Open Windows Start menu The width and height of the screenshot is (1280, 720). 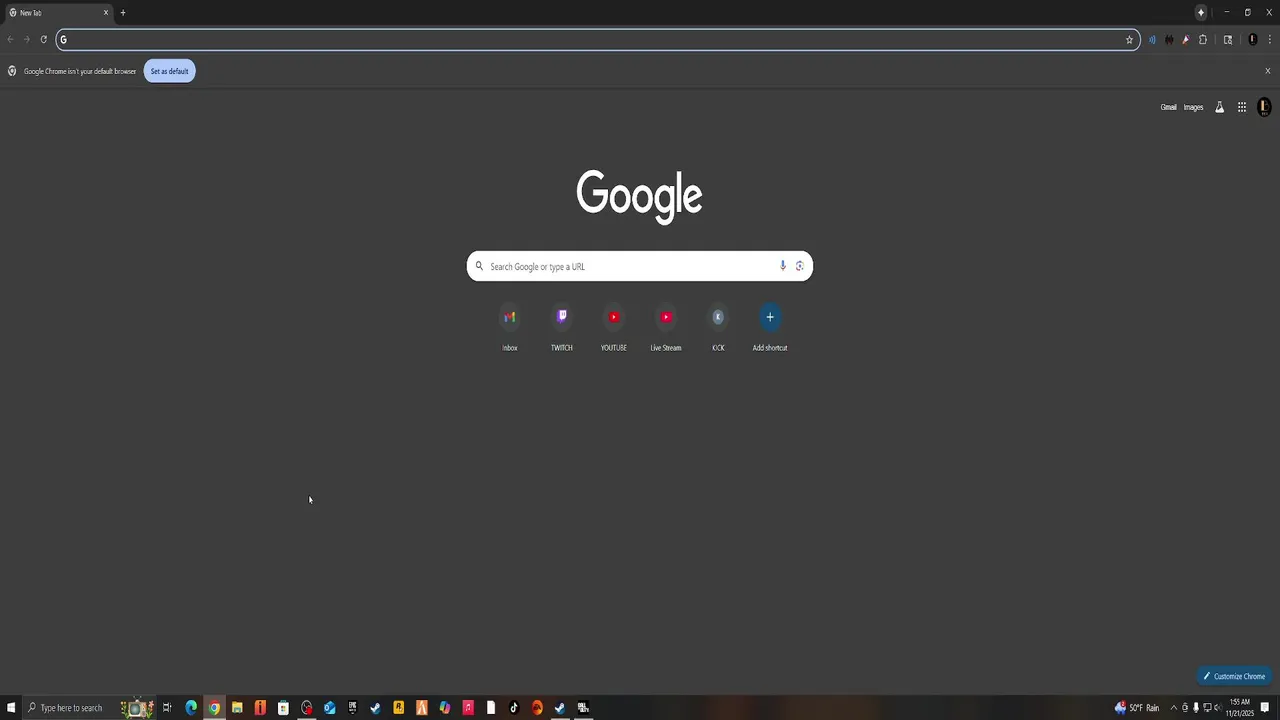(11, 708)
